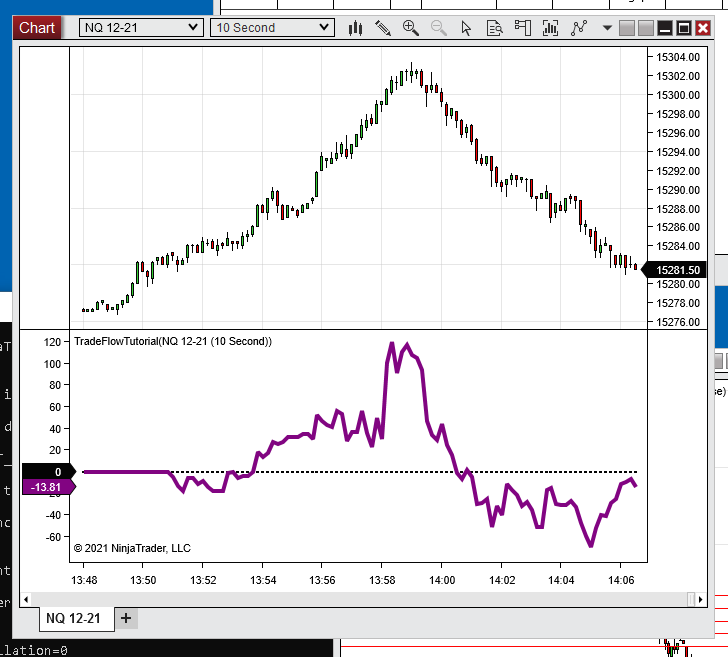Open the Data Series icon
Image resolution: width=728 pixels, height=657 pixels.
pos(551,28)
